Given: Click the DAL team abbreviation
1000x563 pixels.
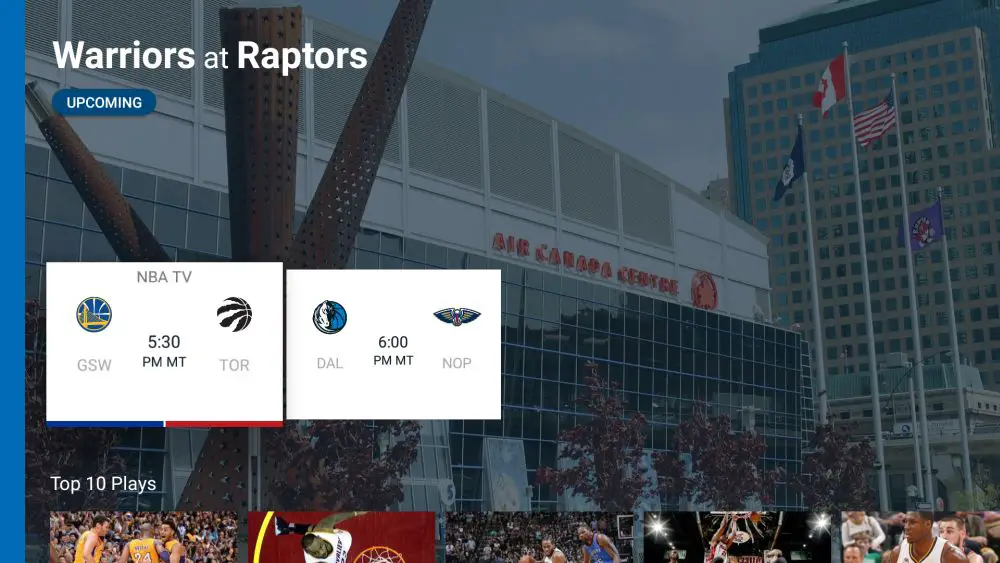Looking at the screenshot, I should click(x=330, y=363).
